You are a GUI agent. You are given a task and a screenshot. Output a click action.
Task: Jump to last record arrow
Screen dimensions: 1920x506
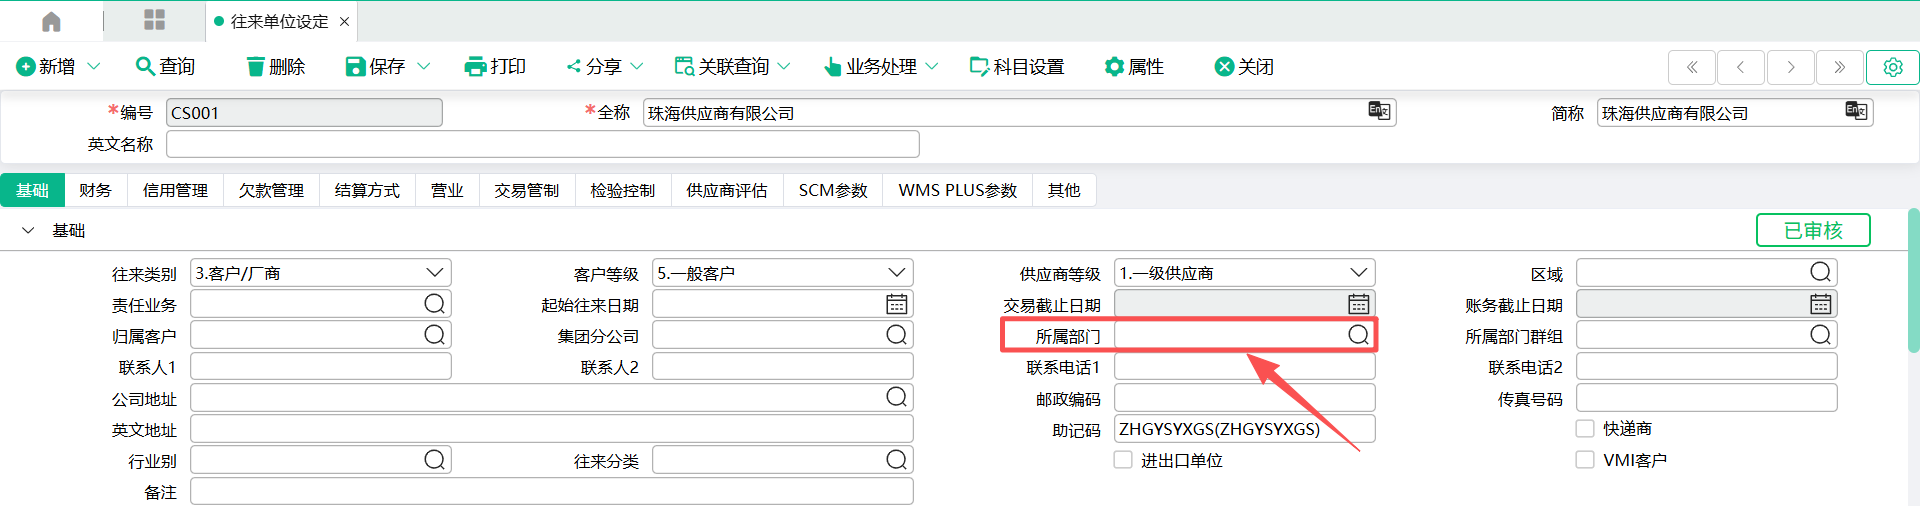point(1839,67)
